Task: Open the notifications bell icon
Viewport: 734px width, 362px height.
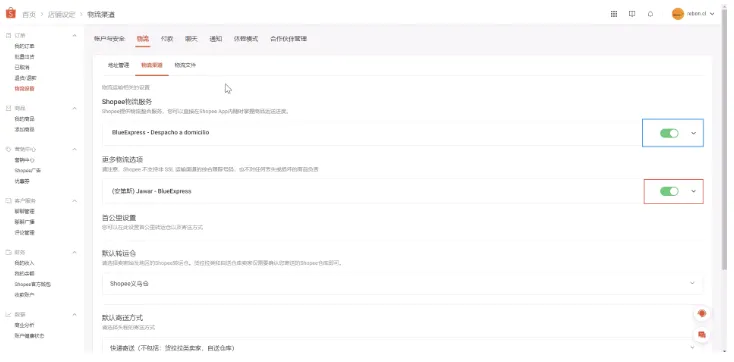Action: pyautogui.click(x=650, y=14)
